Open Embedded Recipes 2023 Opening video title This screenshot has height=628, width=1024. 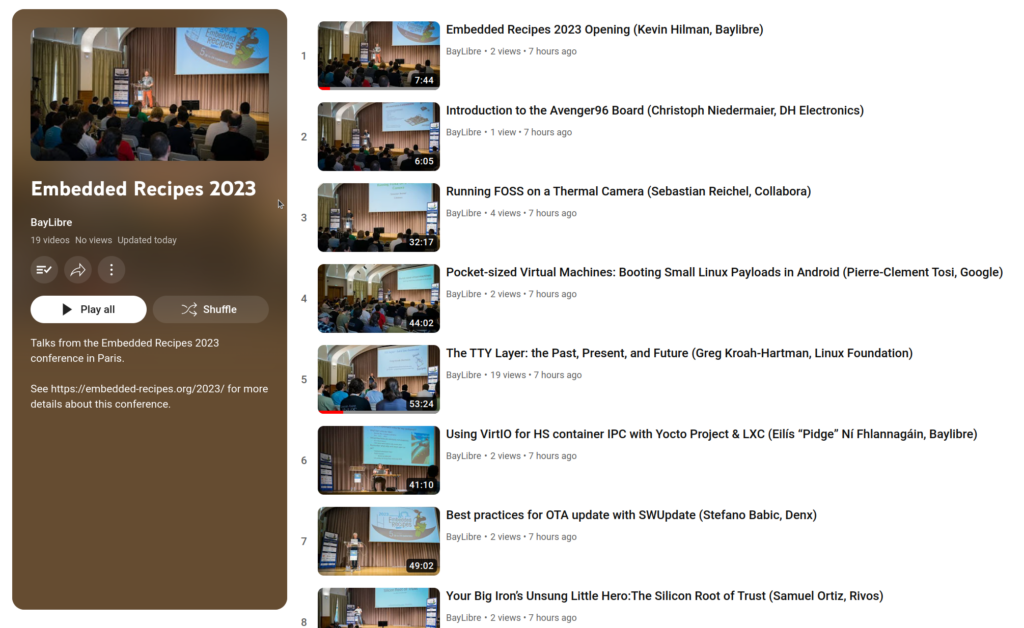point(604,29)
